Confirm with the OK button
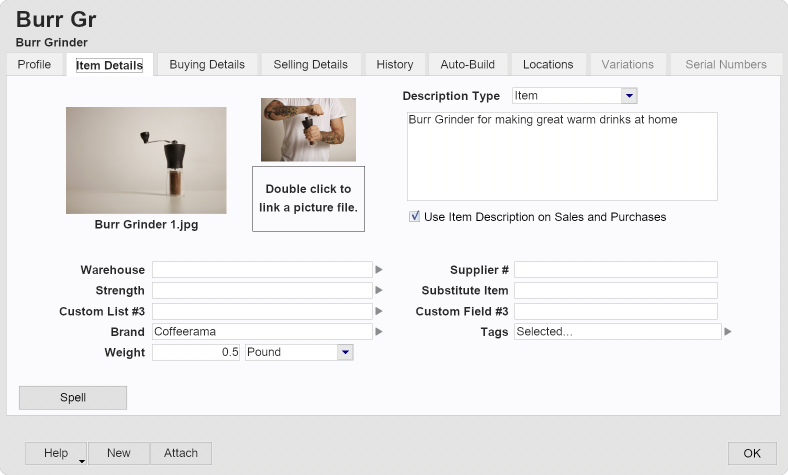Viewport: 788px width, 475px height. (752, 453)
